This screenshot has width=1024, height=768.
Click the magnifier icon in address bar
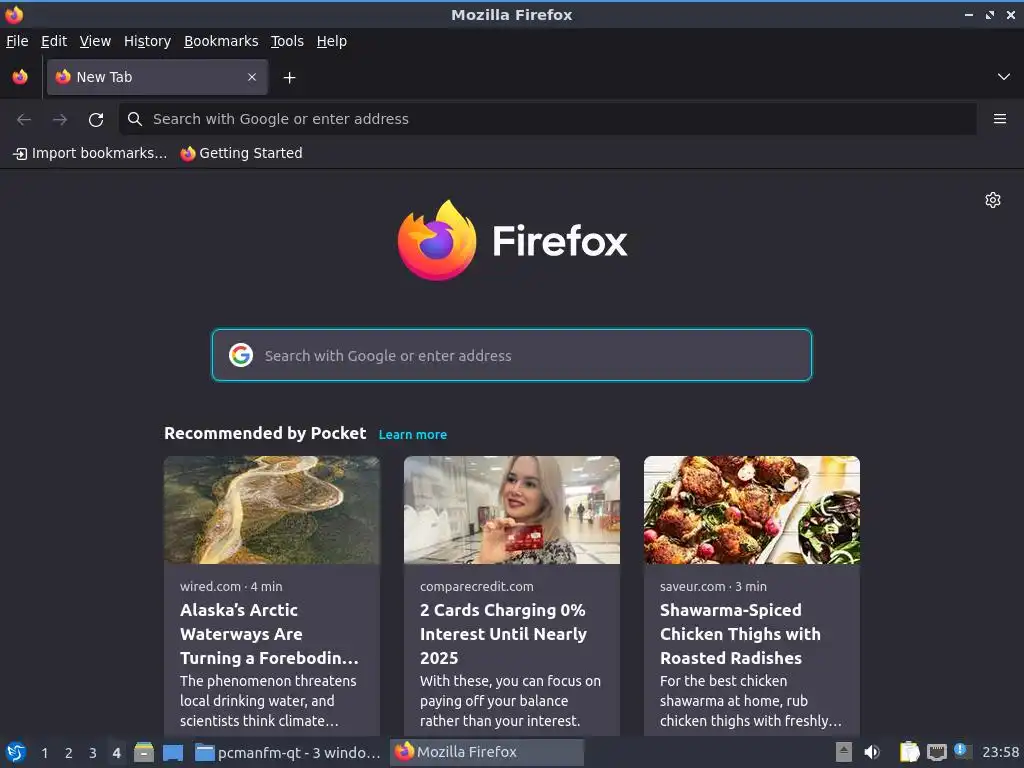(x=135, y=119)
